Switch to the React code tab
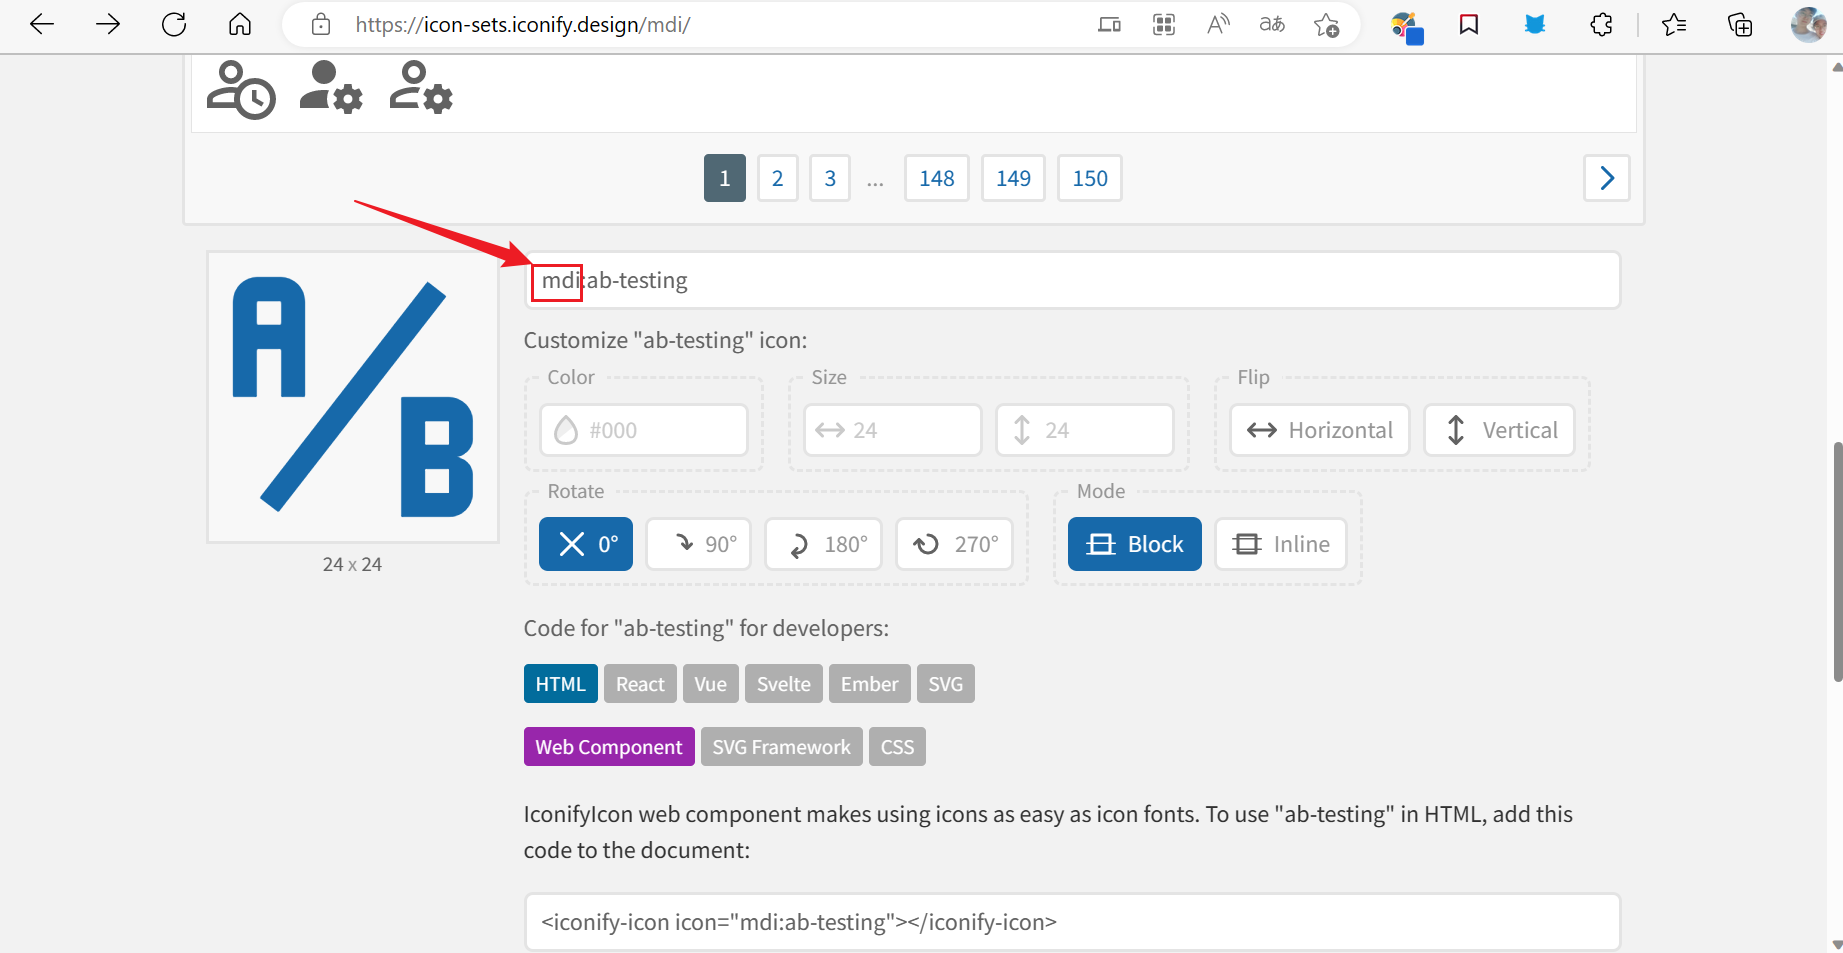The width and height of the screenshot is (1843, 953). click(640, 684)
